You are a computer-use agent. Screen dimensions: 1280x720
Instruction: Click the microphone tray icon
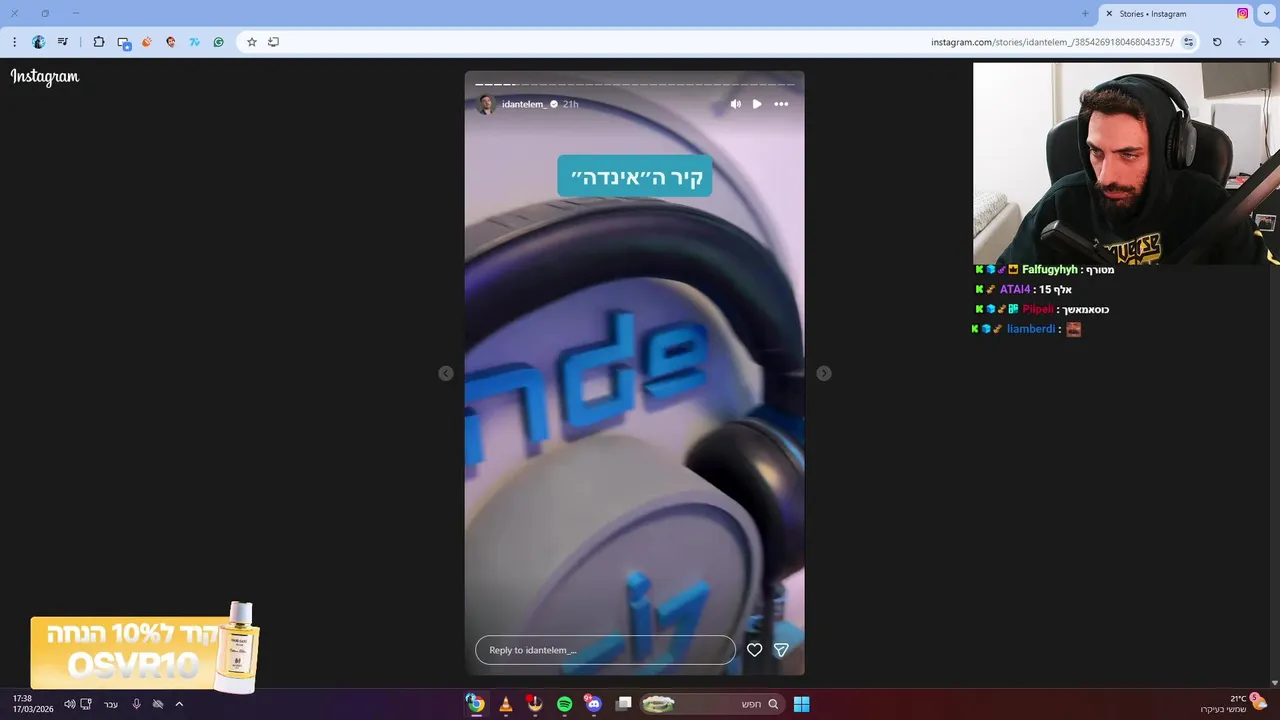point(137,704)
